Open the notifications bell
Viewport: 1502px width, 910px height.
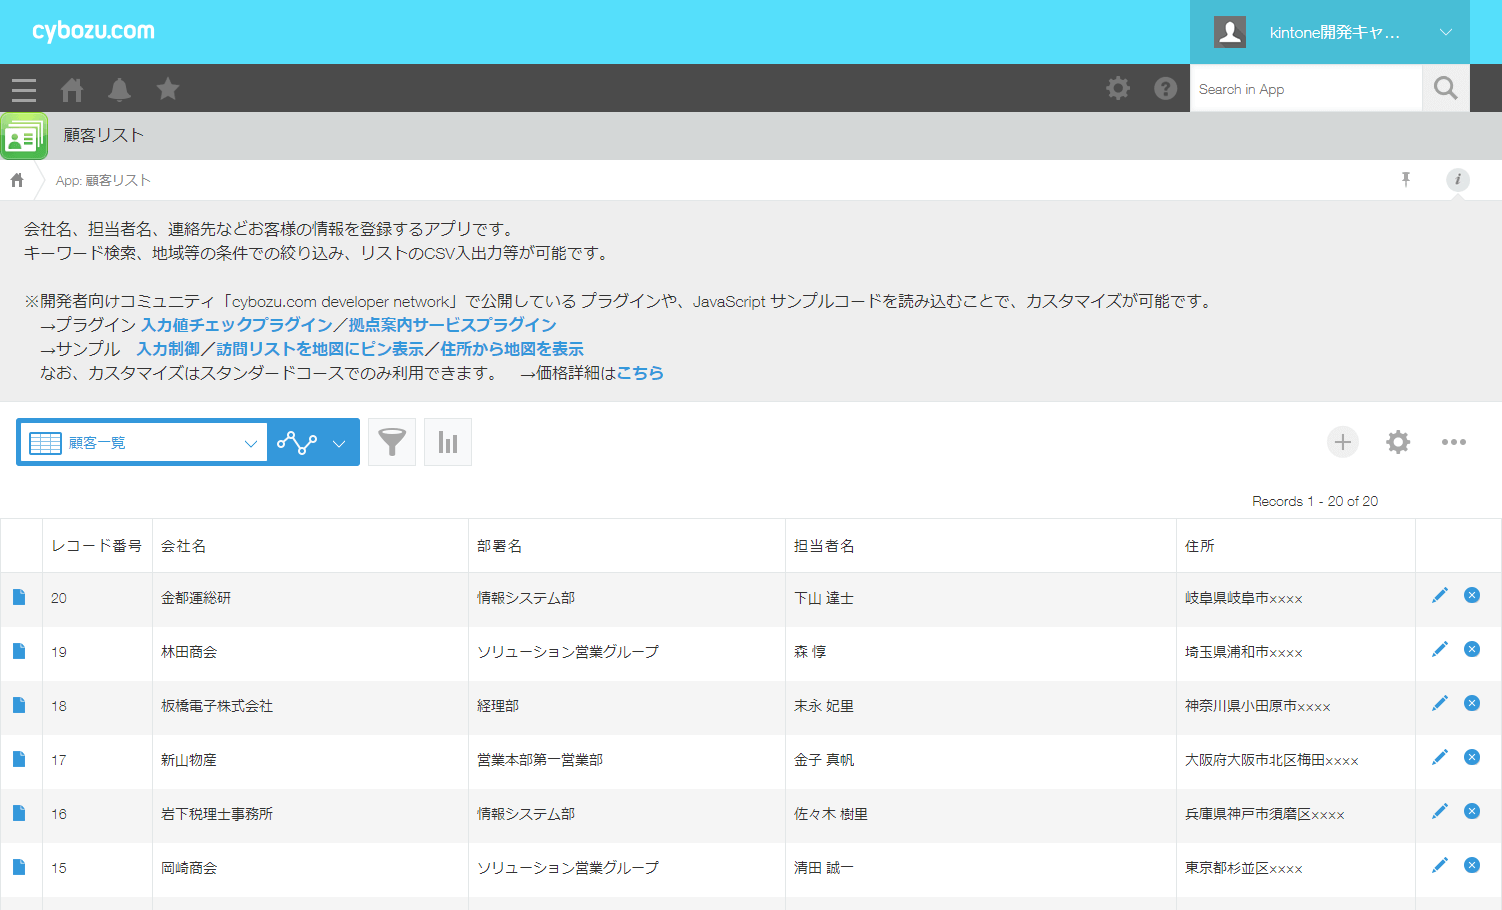119,90
